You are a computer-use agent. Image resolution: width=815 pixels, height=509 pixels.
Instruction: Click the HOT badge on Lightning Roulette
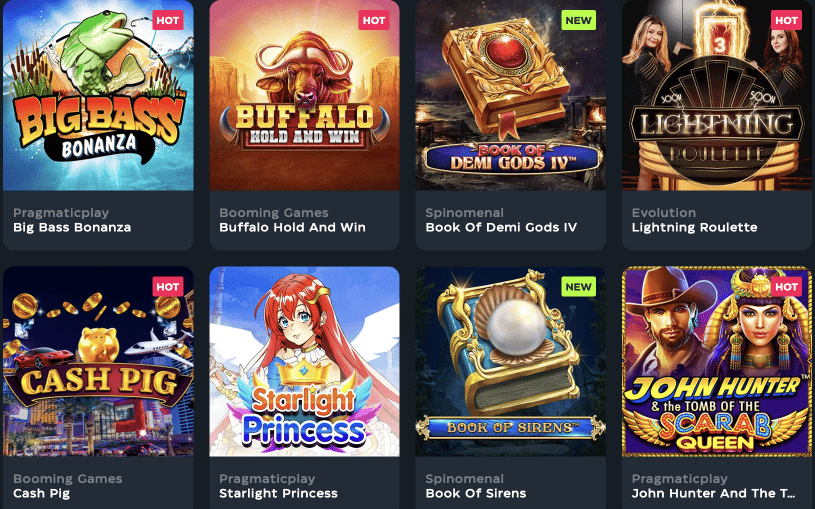[x=786, y=20]
